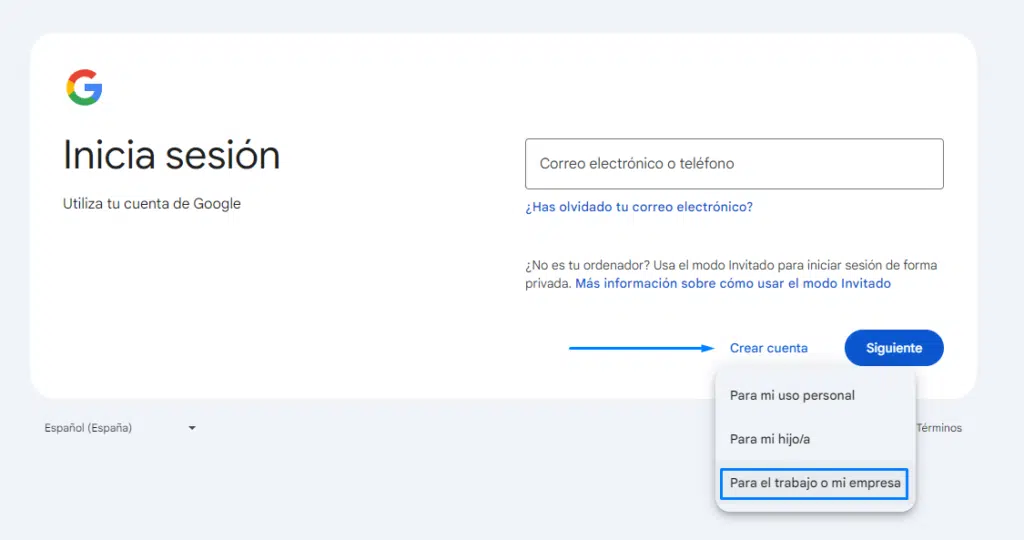Select 'Para el trabajo o mi empresa'
The image size is (1024, 540).
pyautogui.click(x=815, y=483)
